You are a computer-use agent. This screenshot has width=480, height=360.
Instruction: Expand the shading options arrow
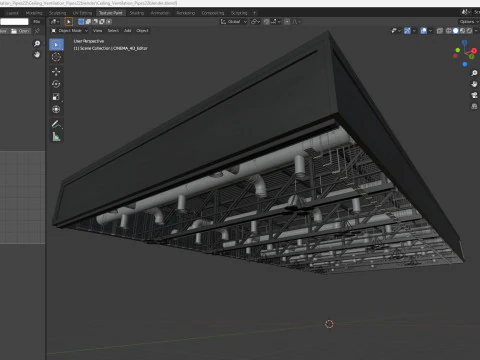[476, 31]
